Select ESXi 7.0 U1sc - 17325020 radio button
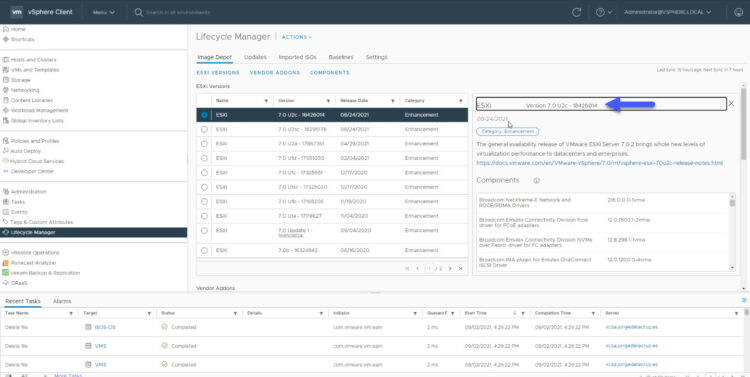750x377 pixels. [204, 187]
